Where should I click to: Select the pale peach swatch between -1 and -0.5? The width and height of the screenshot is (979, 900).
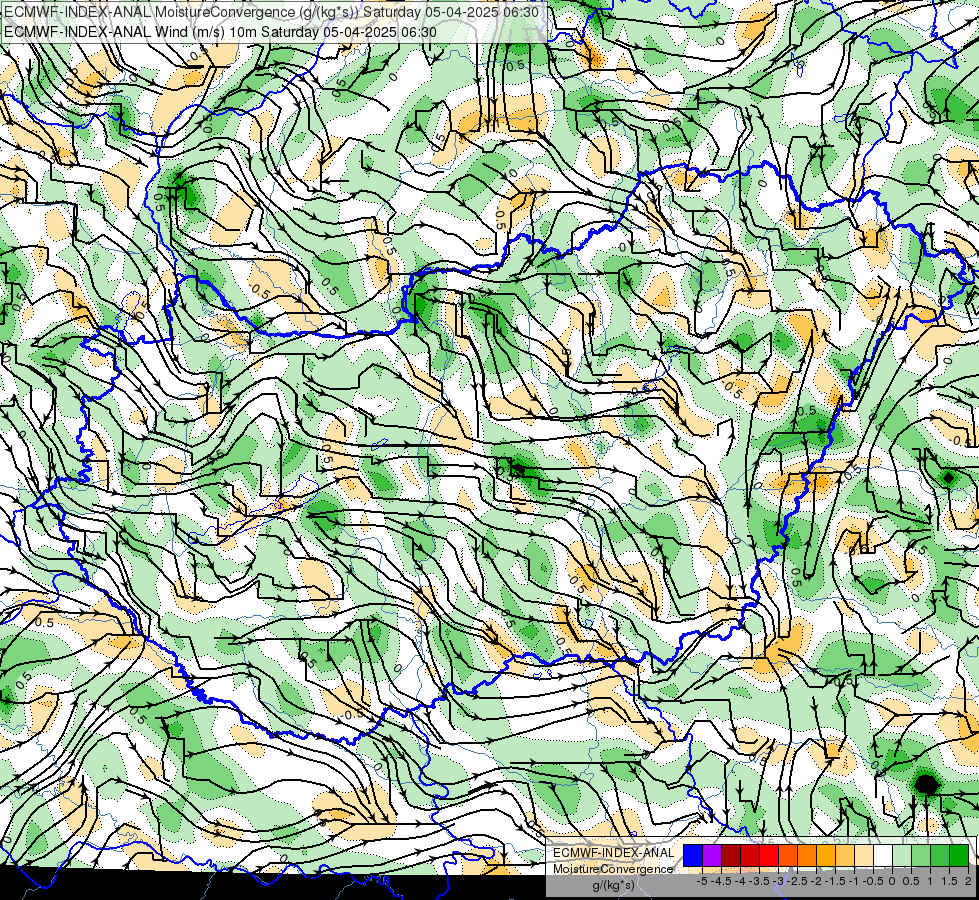(864, 855)
